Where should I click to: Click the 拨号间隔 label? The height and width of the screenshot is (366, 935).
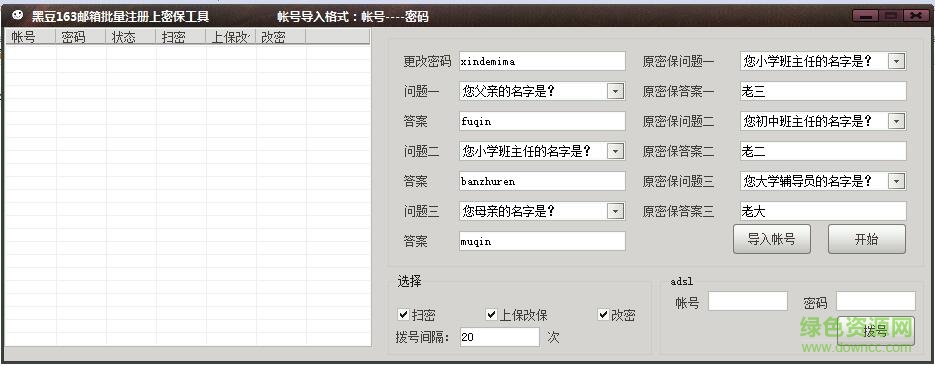coord(423,337)
